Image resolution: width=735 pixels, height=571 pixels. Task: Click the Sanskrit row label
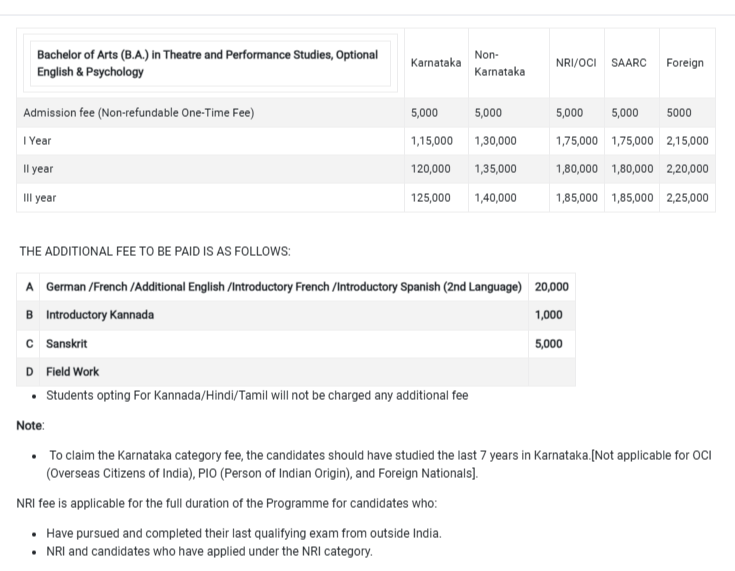[67, 343]
